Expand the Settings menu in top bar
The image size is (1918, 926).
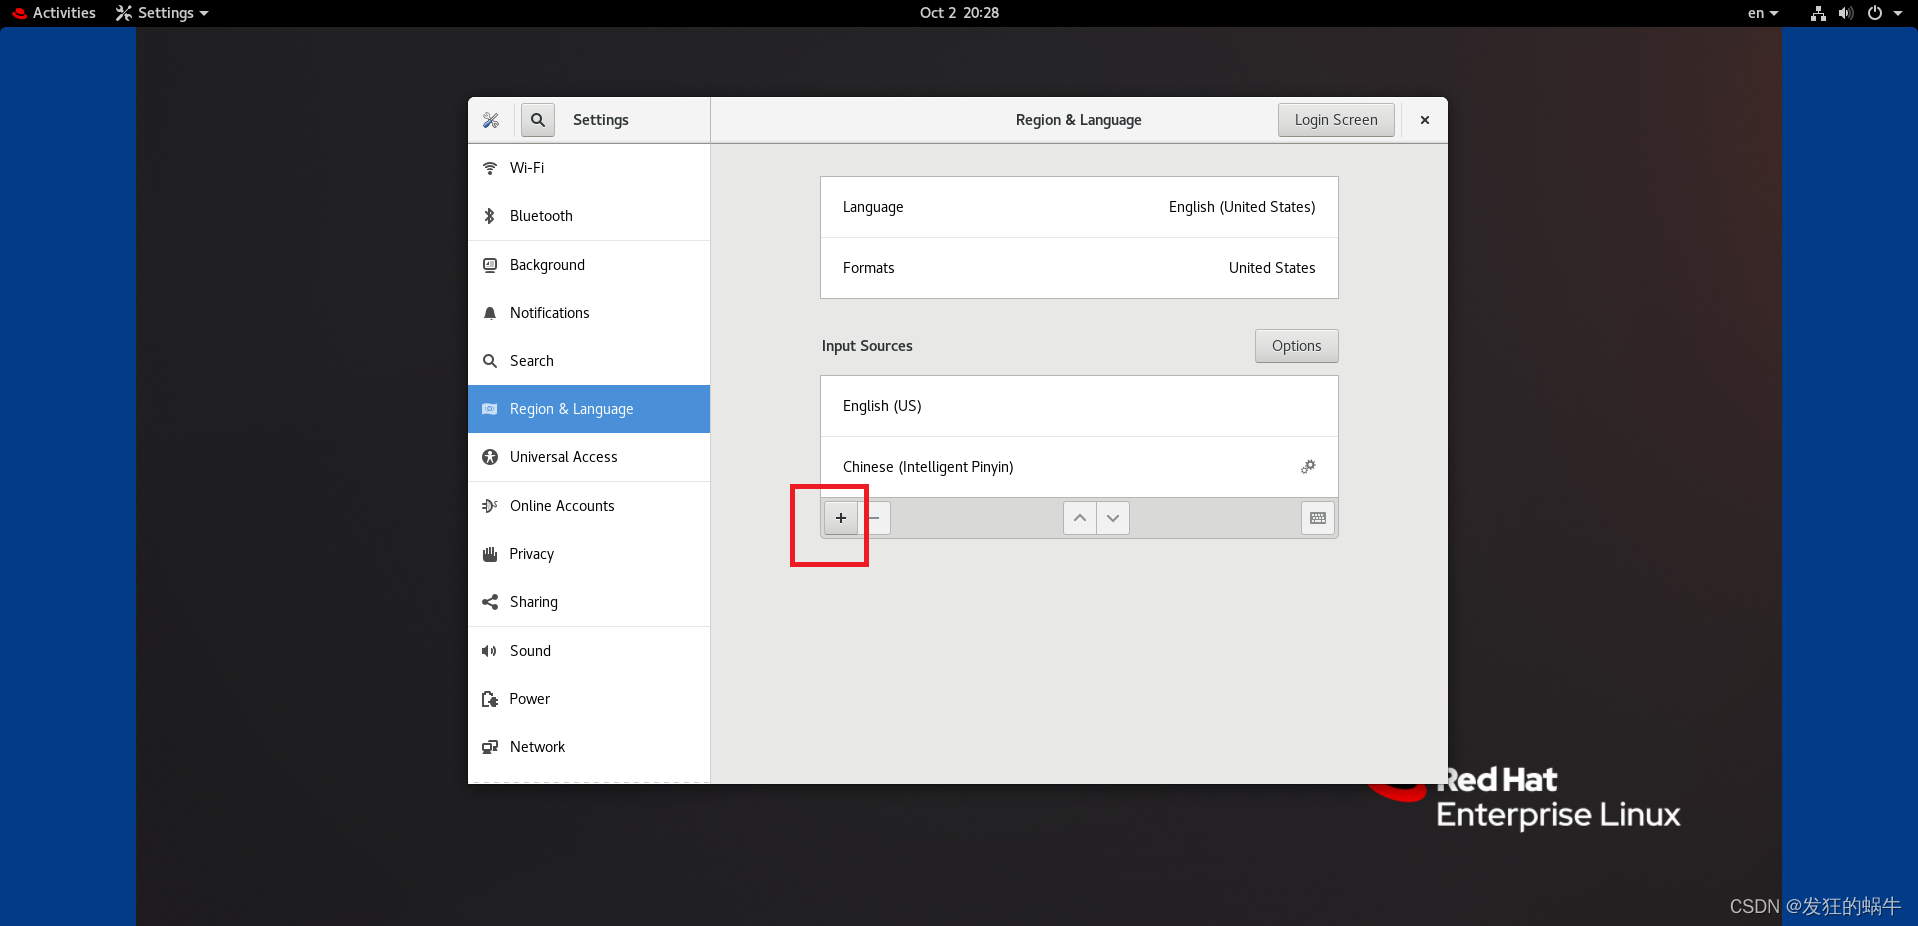161,13
